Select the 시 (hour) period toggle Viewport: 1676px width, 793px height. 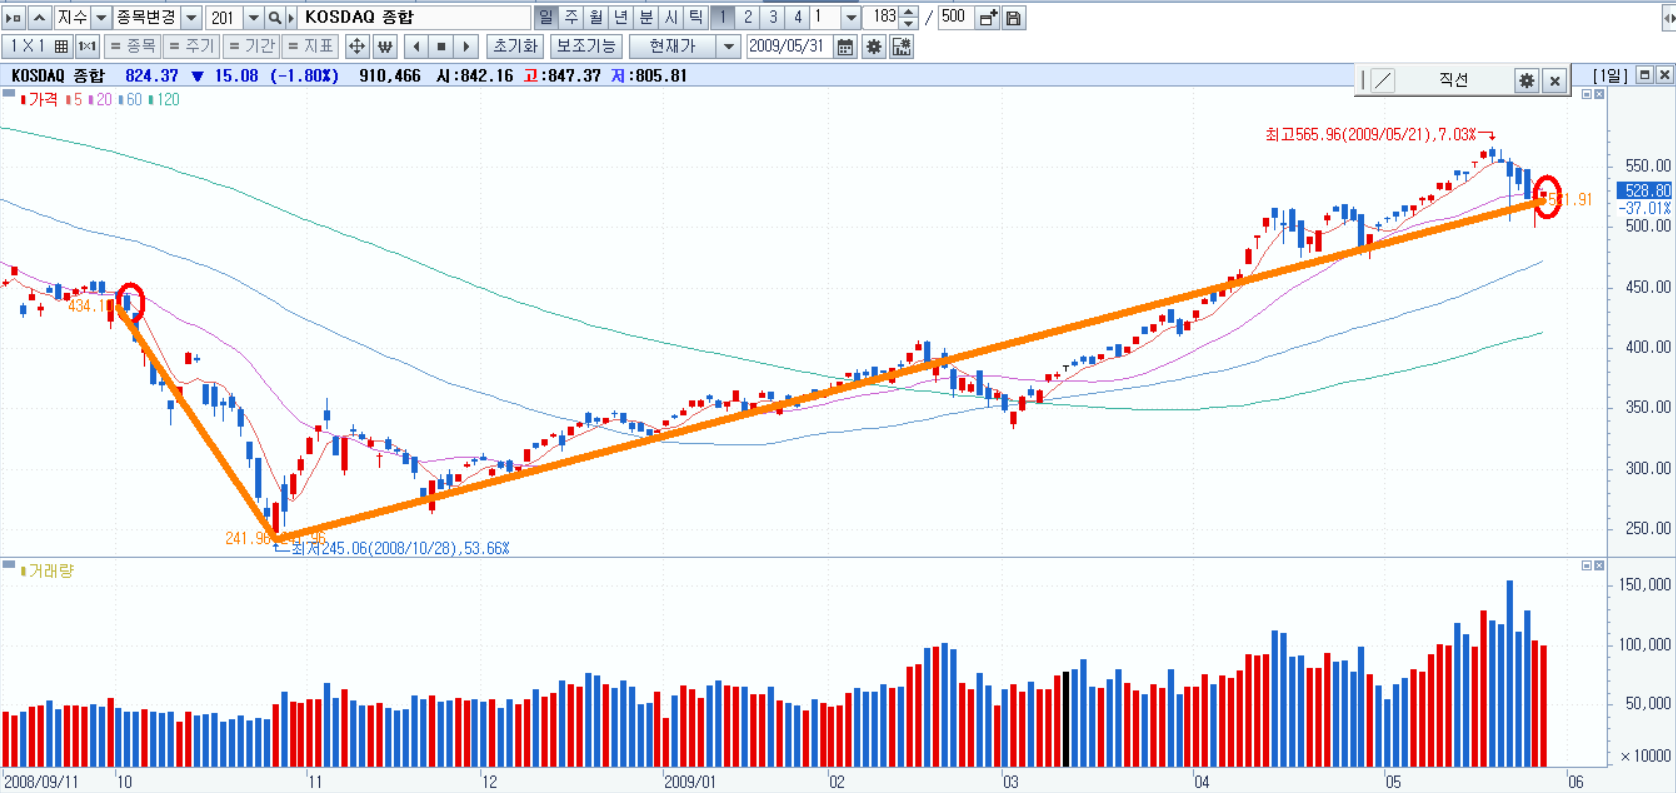click(x=671, y=18)
